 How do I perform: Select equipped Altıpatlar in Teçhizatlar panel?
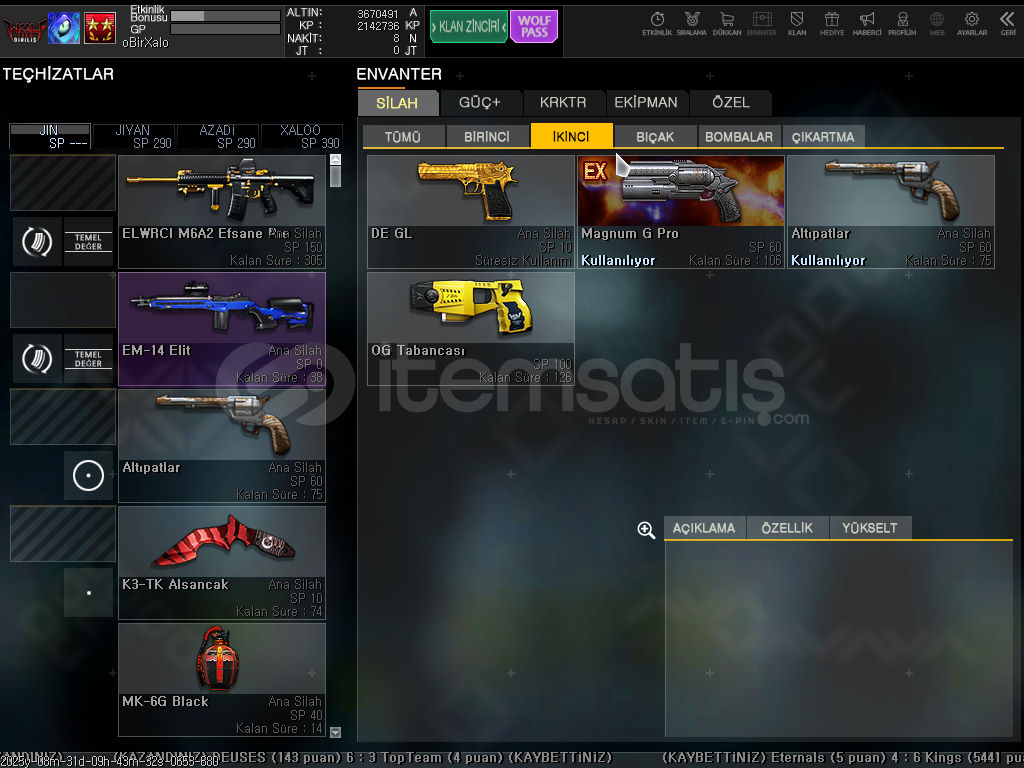click(222, 445)
